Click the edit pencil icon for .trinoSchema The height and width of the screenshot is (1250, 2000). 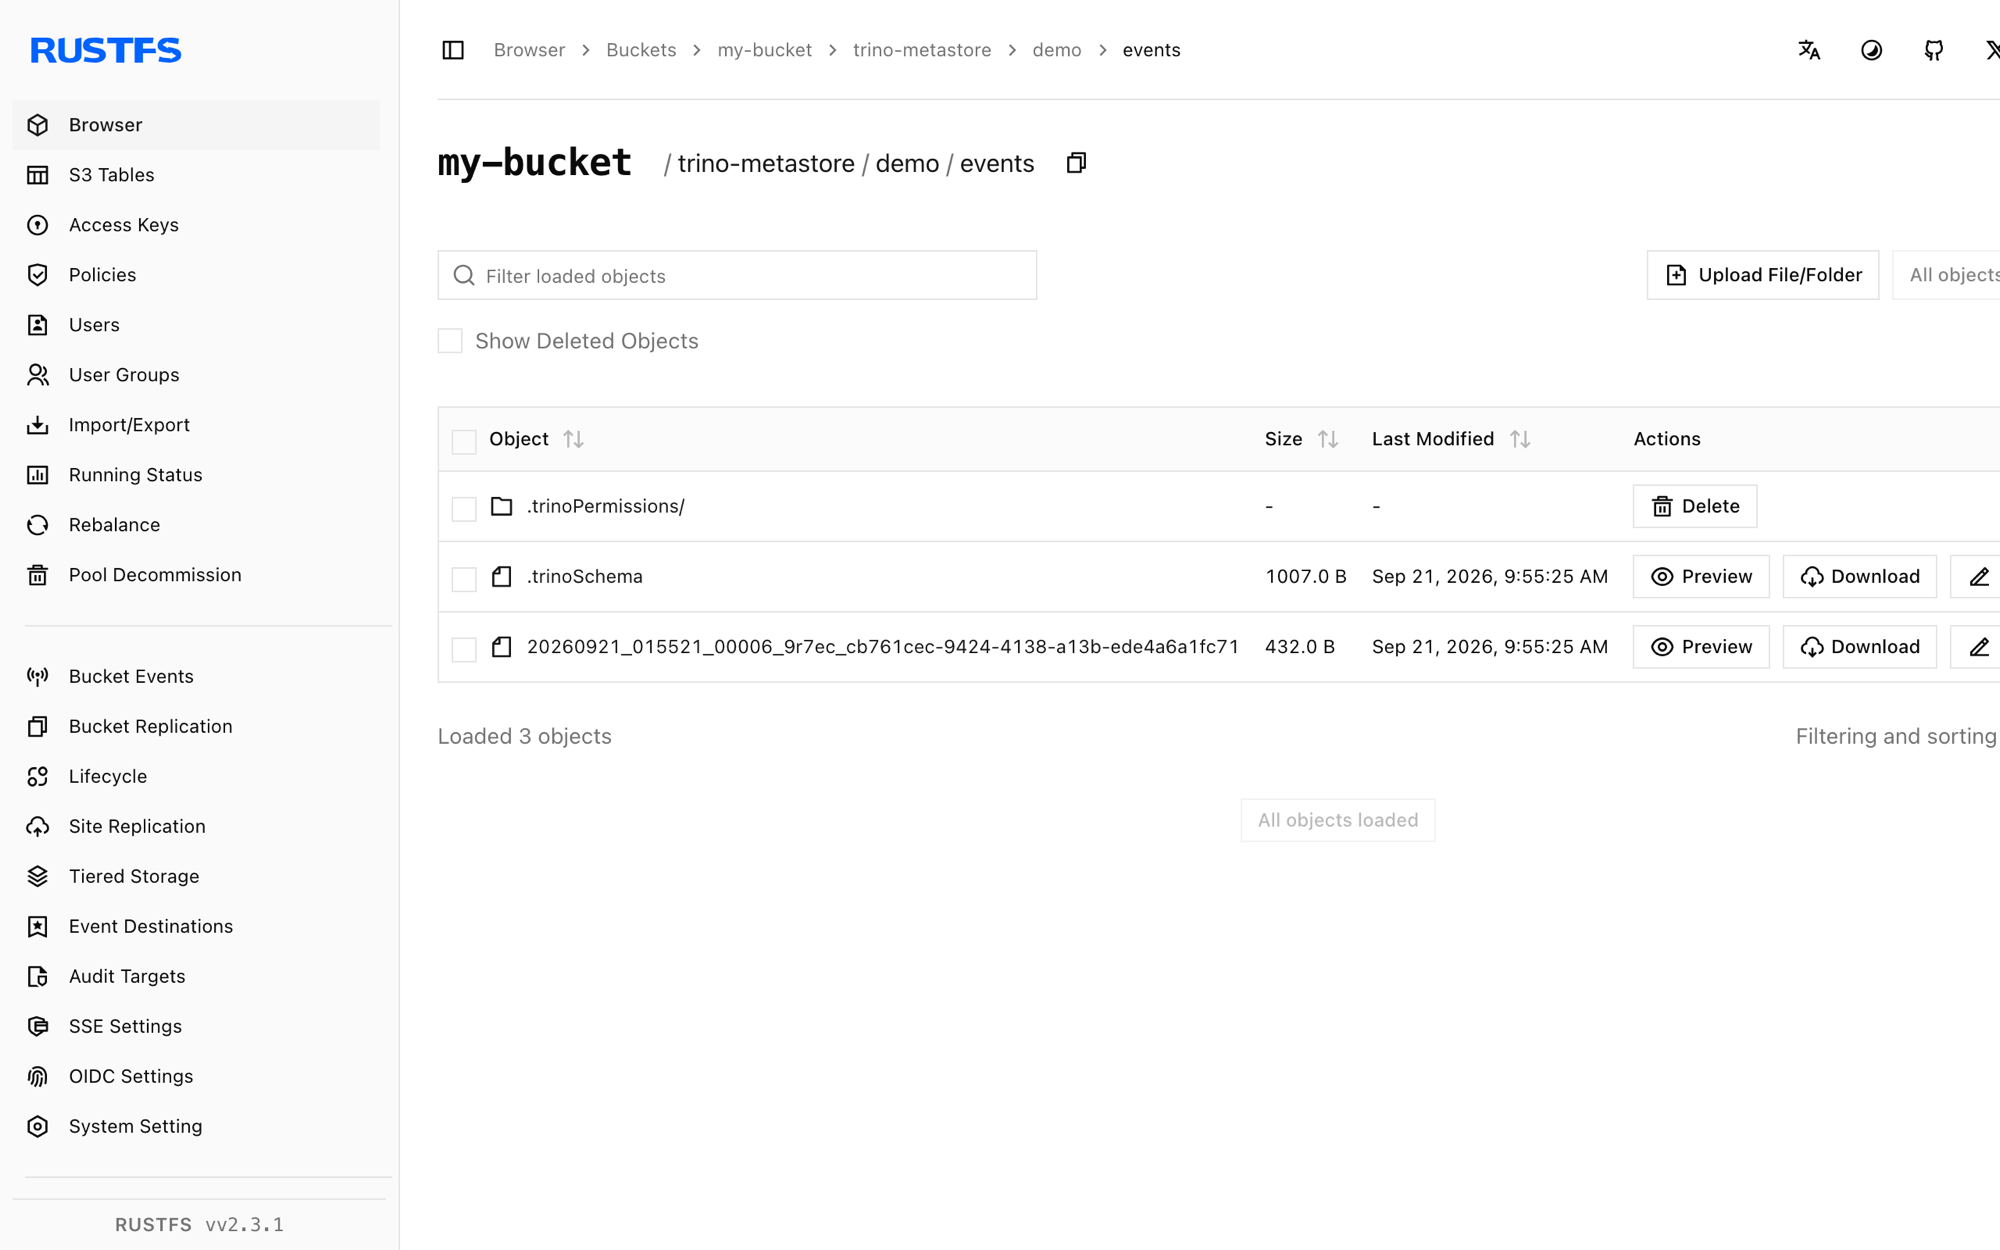tap(1979, 577)
